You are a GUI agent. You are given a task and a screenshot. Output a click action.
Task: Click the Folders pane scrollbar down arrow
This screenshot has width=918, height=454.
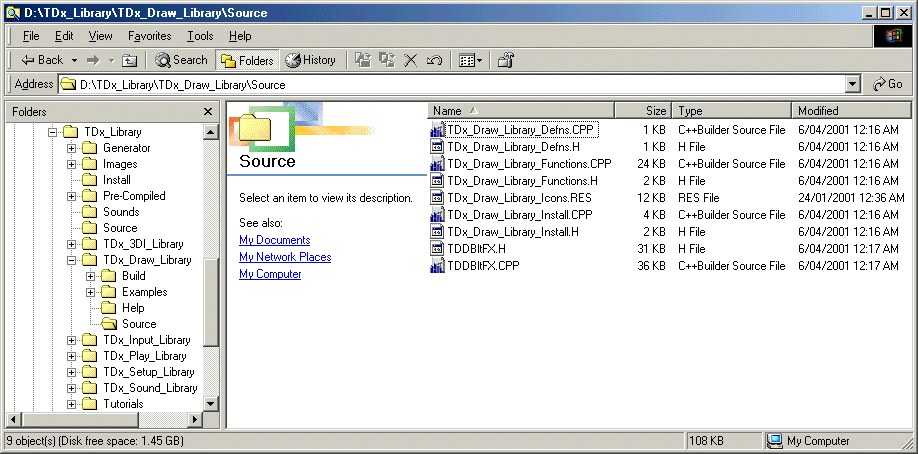[x=211, y=403]
